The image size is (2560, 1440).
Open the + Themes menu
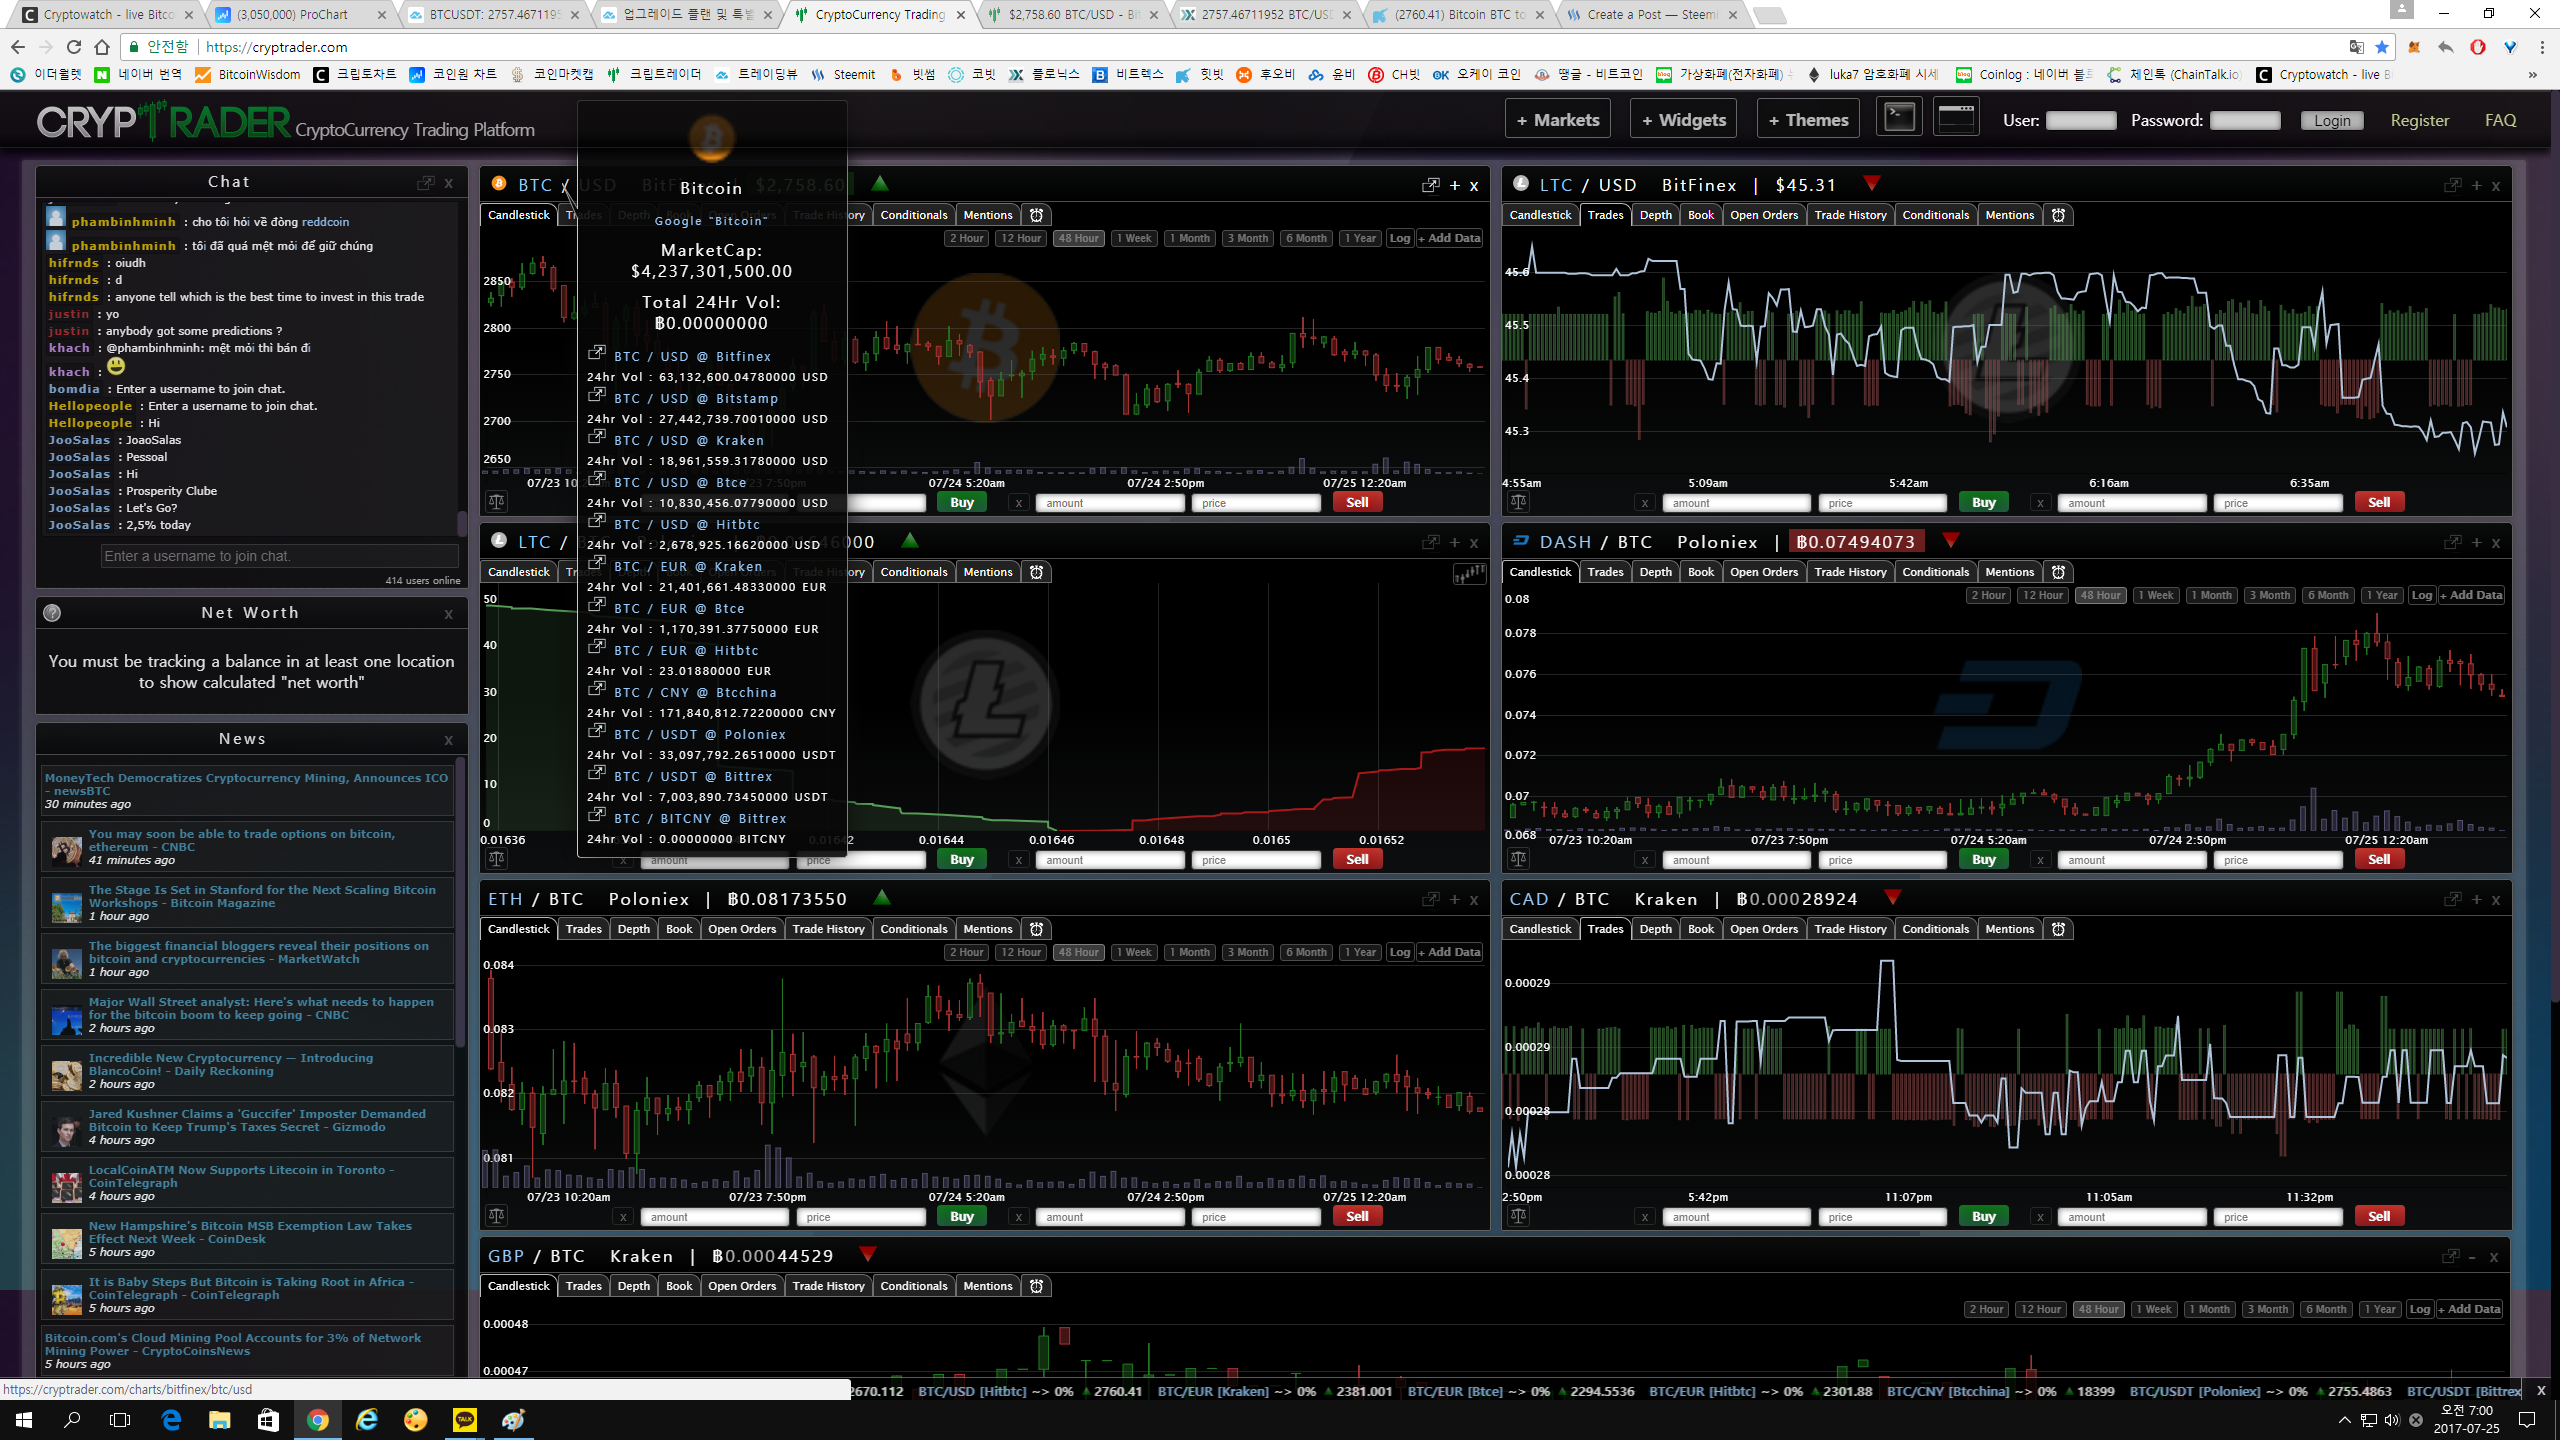click(1808, 120)
